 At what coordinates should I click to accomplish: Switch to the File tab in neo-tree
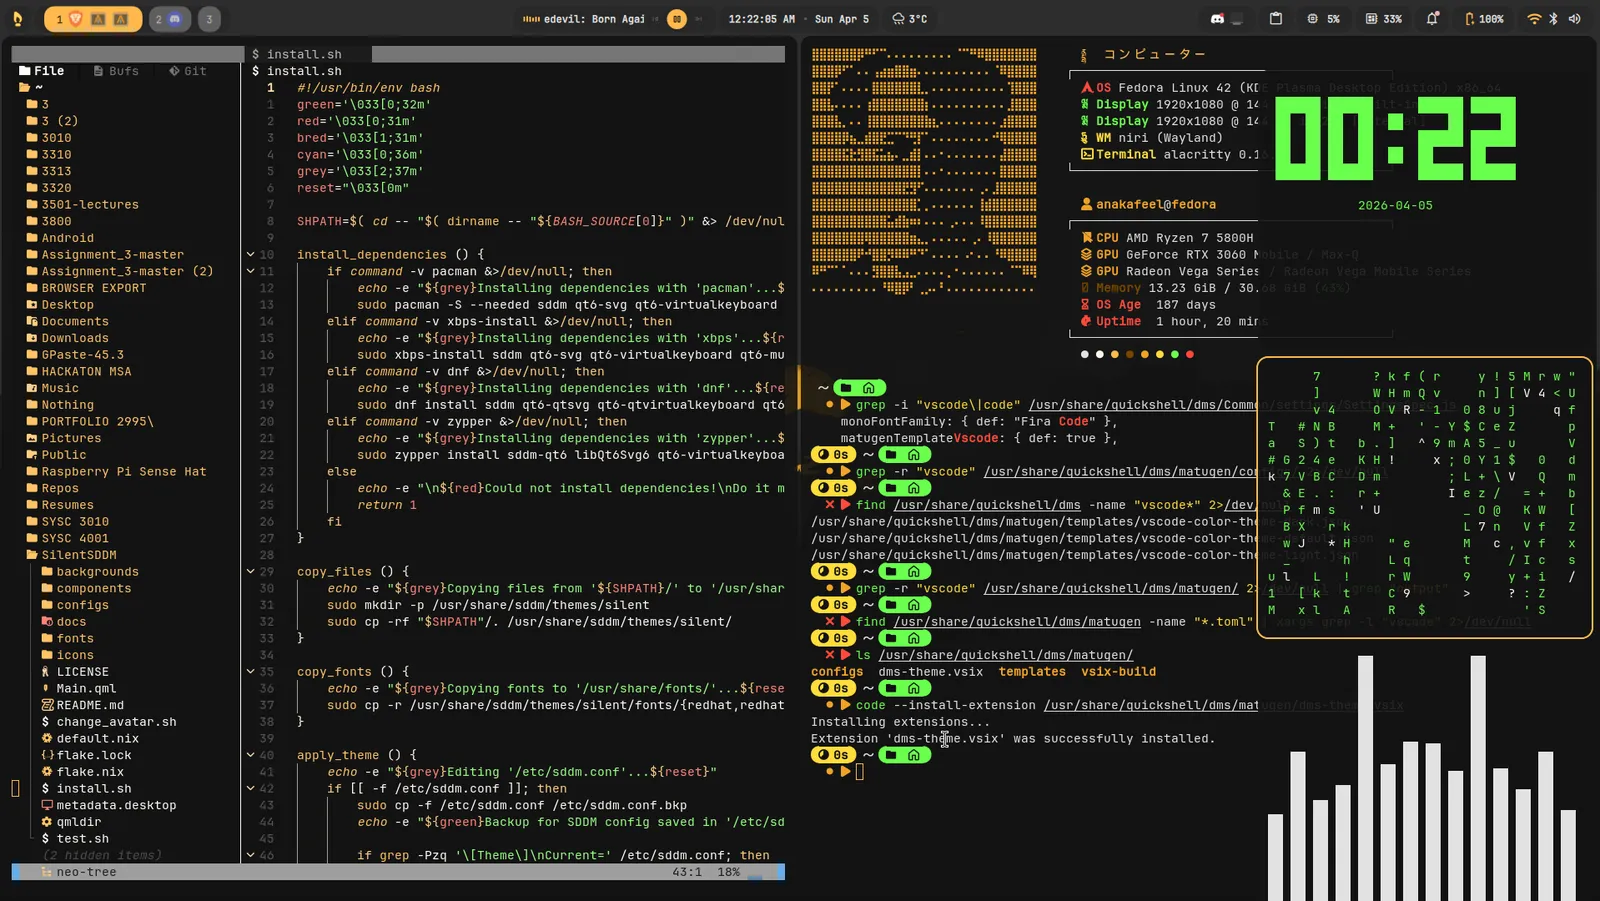pyautogui.click(x=42, y=71)
